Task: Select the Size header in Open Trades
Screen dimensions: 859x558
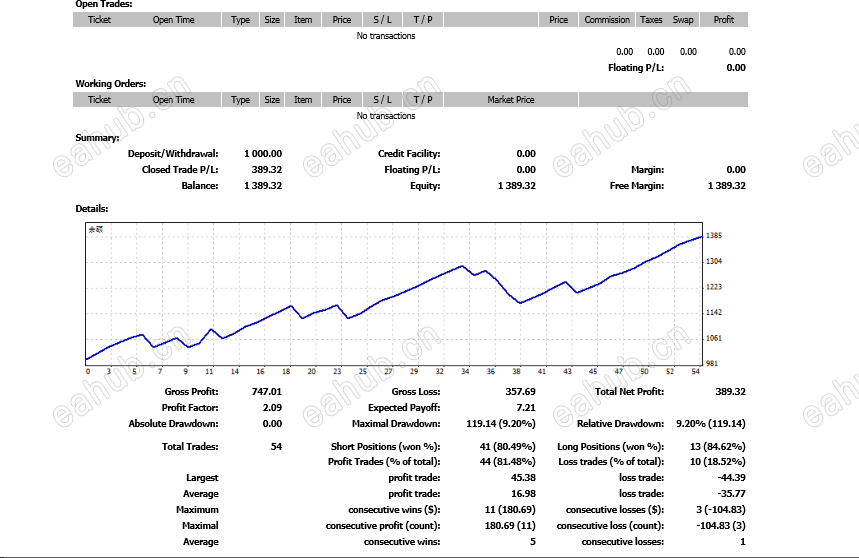Action: point(272,20)
